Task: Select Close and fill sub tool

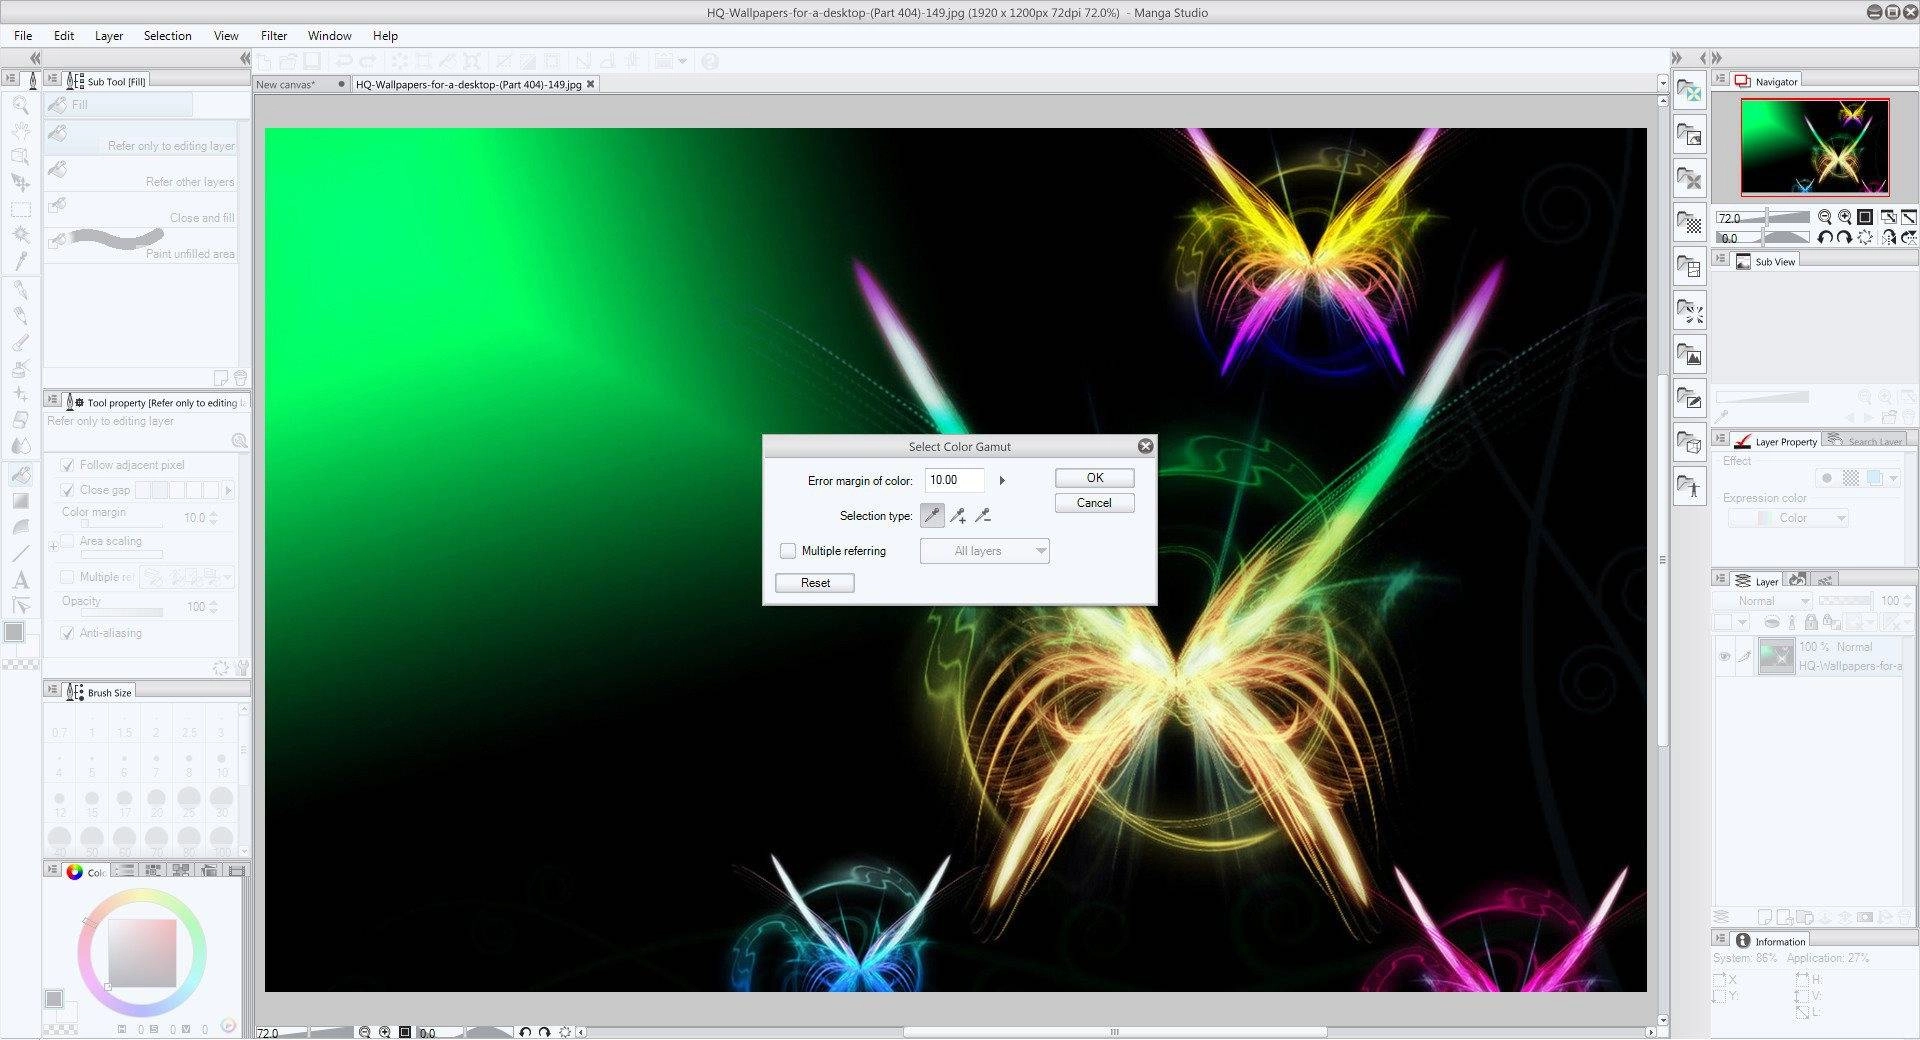Action: (x=140, y=210)
